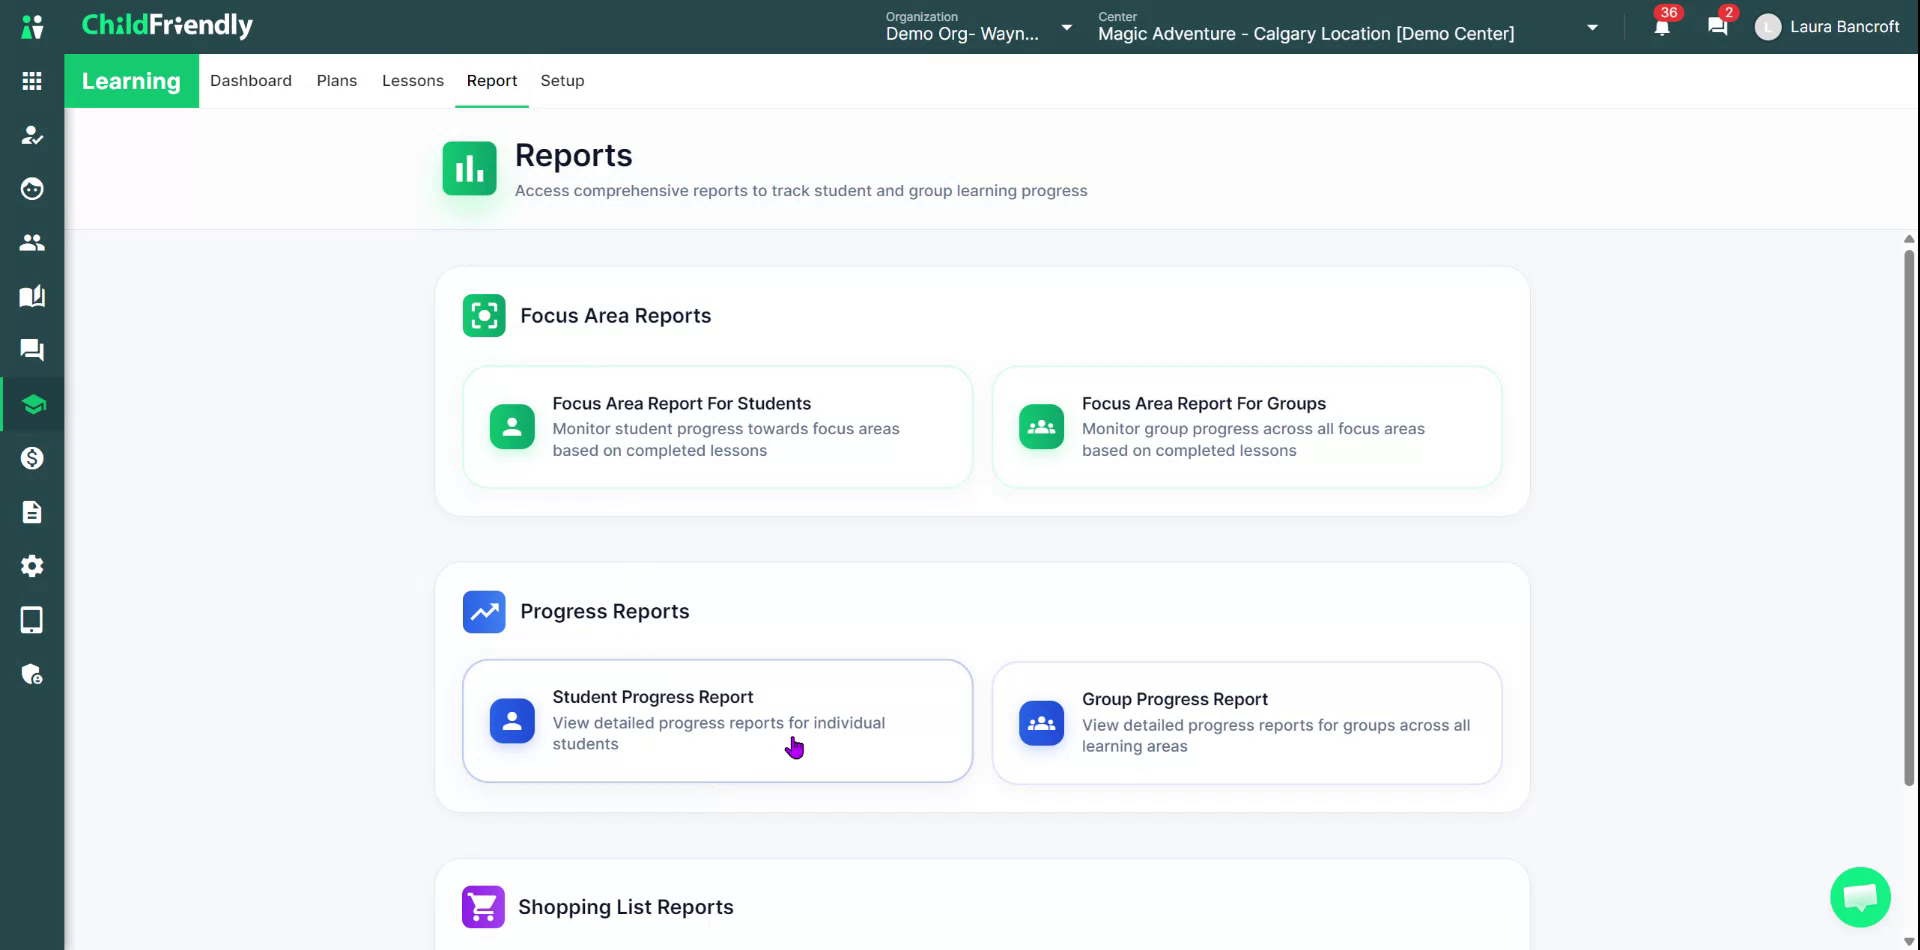Select the people group sidebar icon
The image size is (1920, 950).
[x=32, y=243]
